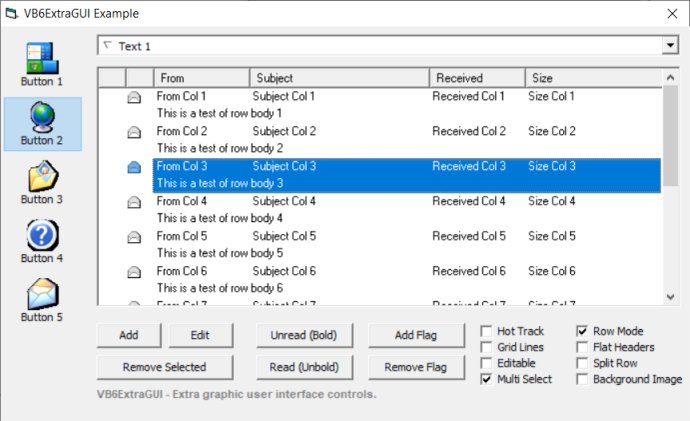Click the list scrollbar down arrow
690x421 pixels.
[670, 297]
